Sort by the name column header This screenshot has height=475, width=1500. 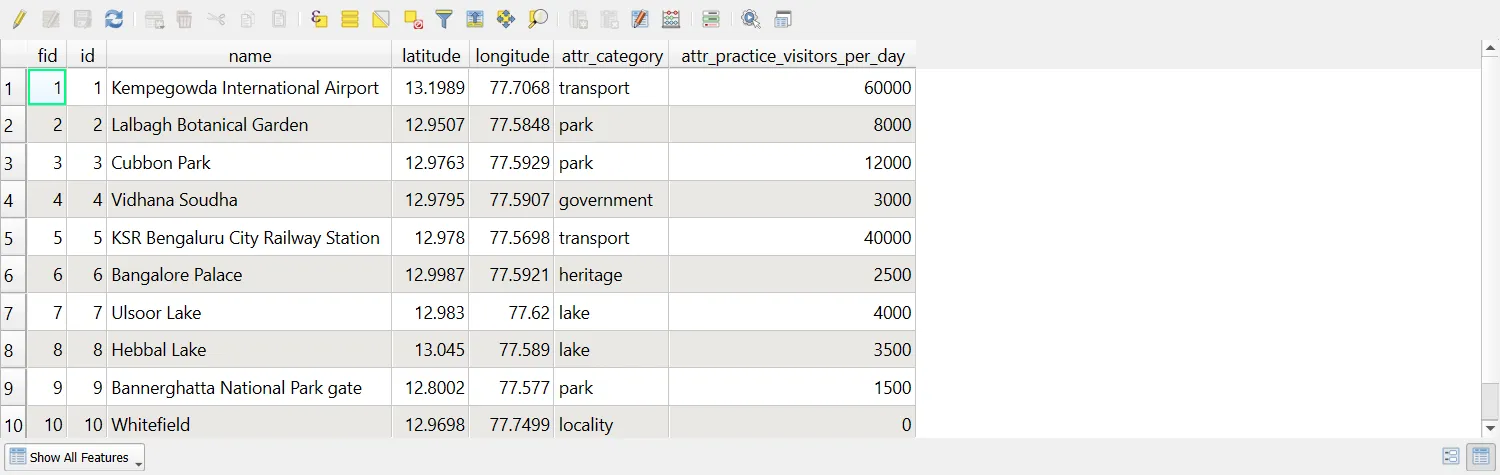point(249,56)
